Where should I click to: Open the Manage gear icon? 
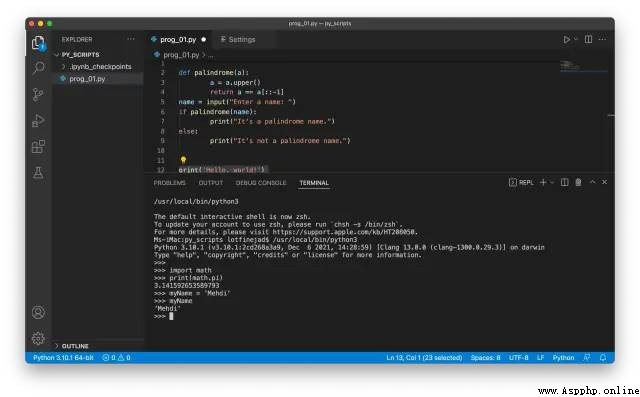[x=38, y=338]
